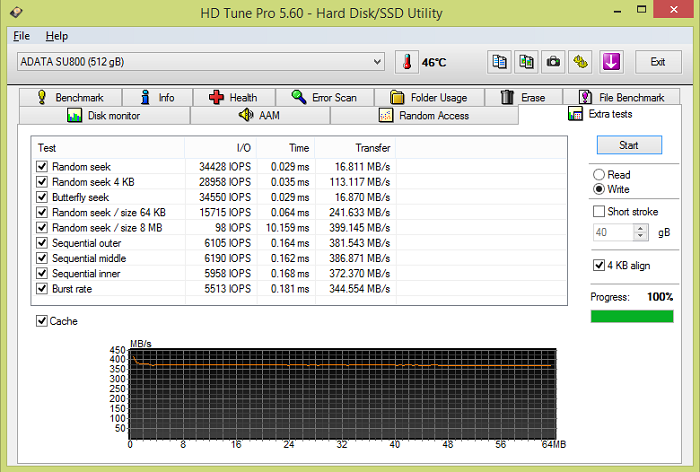The height and width of the screenshot is (472, 700).
Task: Expand the ADATA SU800 drive dropdown
Action: [x=377, y=62]
